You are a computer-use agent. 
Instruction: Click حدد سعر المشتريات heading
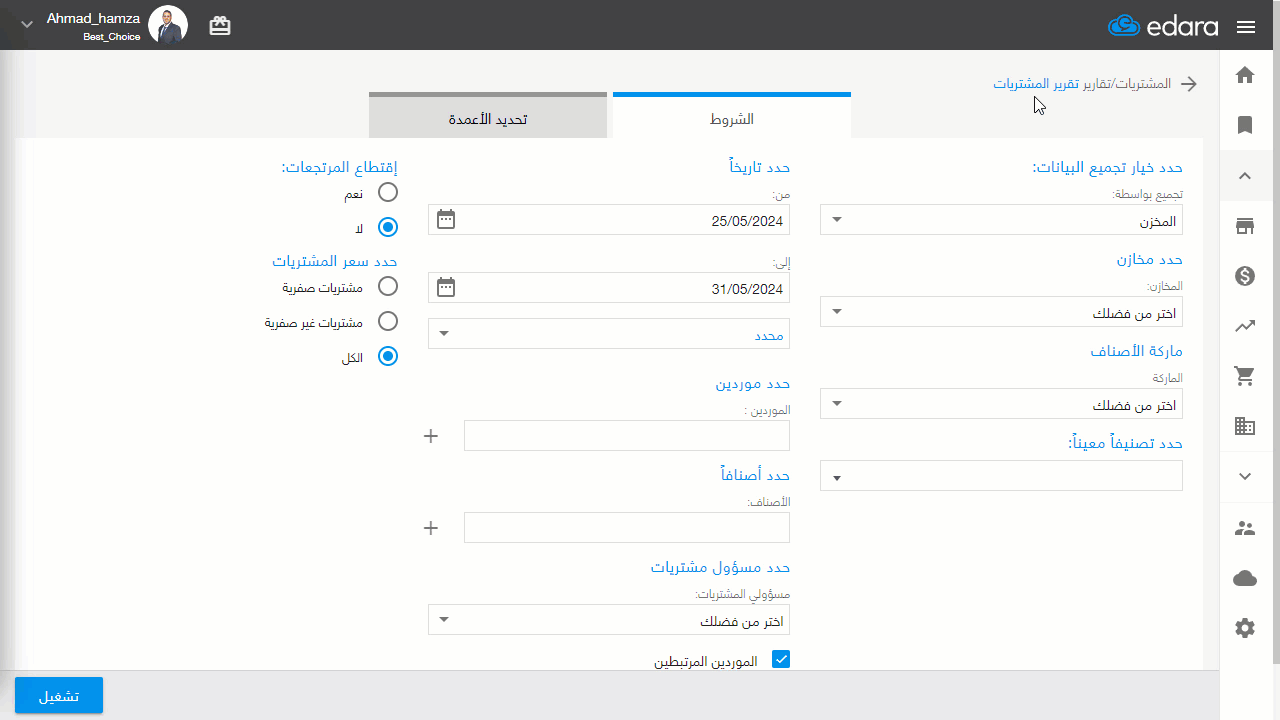pyautogui.click(x=335, y=261)
